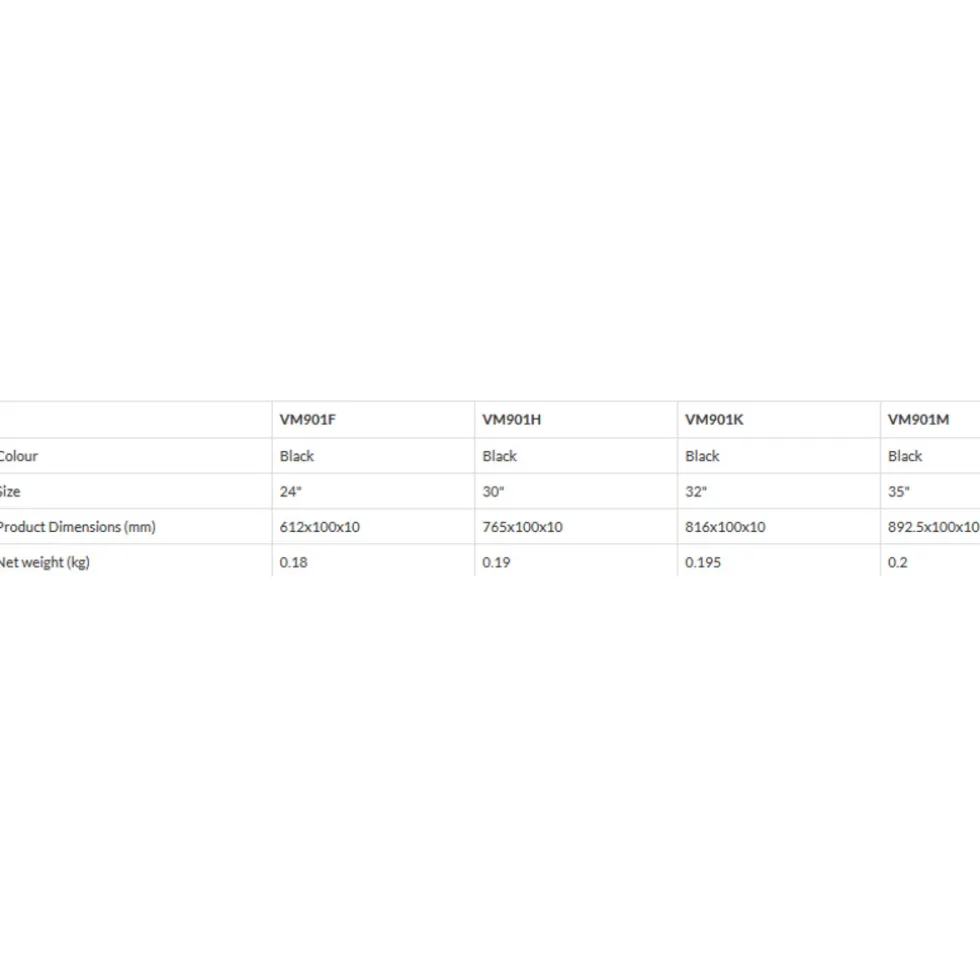Select the Product Dimensions (mm) row label
The height and width of the screenshot is (980, 980).
78,527
